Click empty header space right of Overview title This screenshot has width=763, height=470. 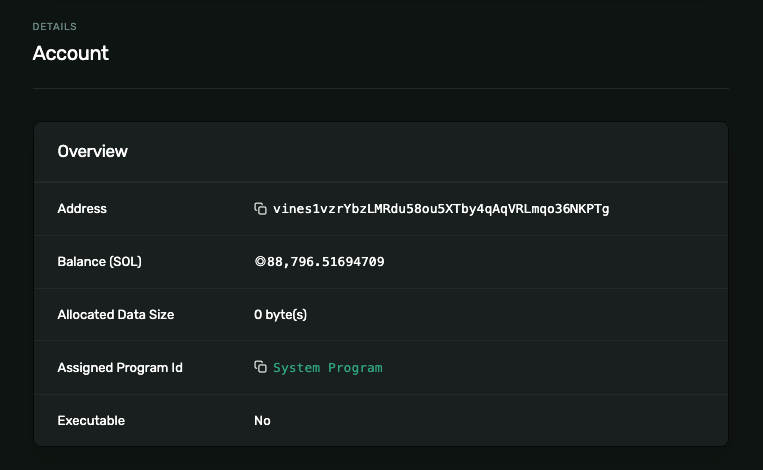coord(450,152)
